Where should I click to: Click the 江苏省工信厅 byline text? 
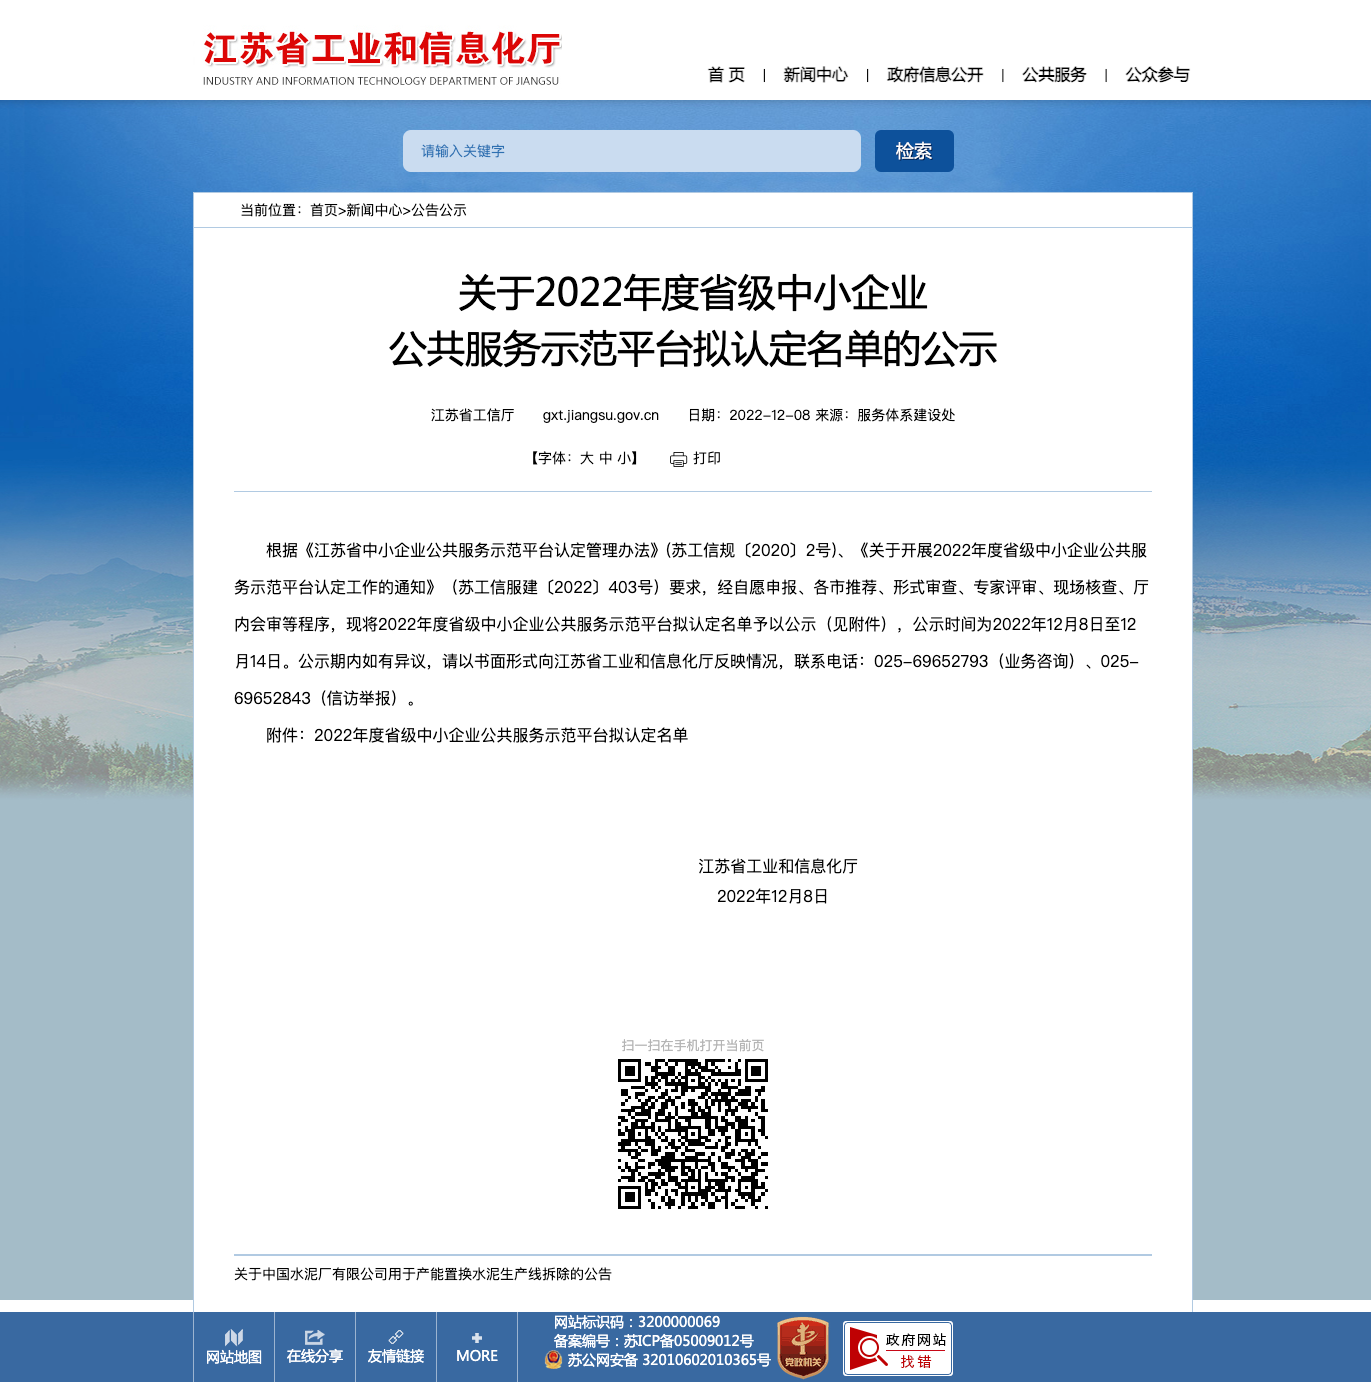(473, 415)
